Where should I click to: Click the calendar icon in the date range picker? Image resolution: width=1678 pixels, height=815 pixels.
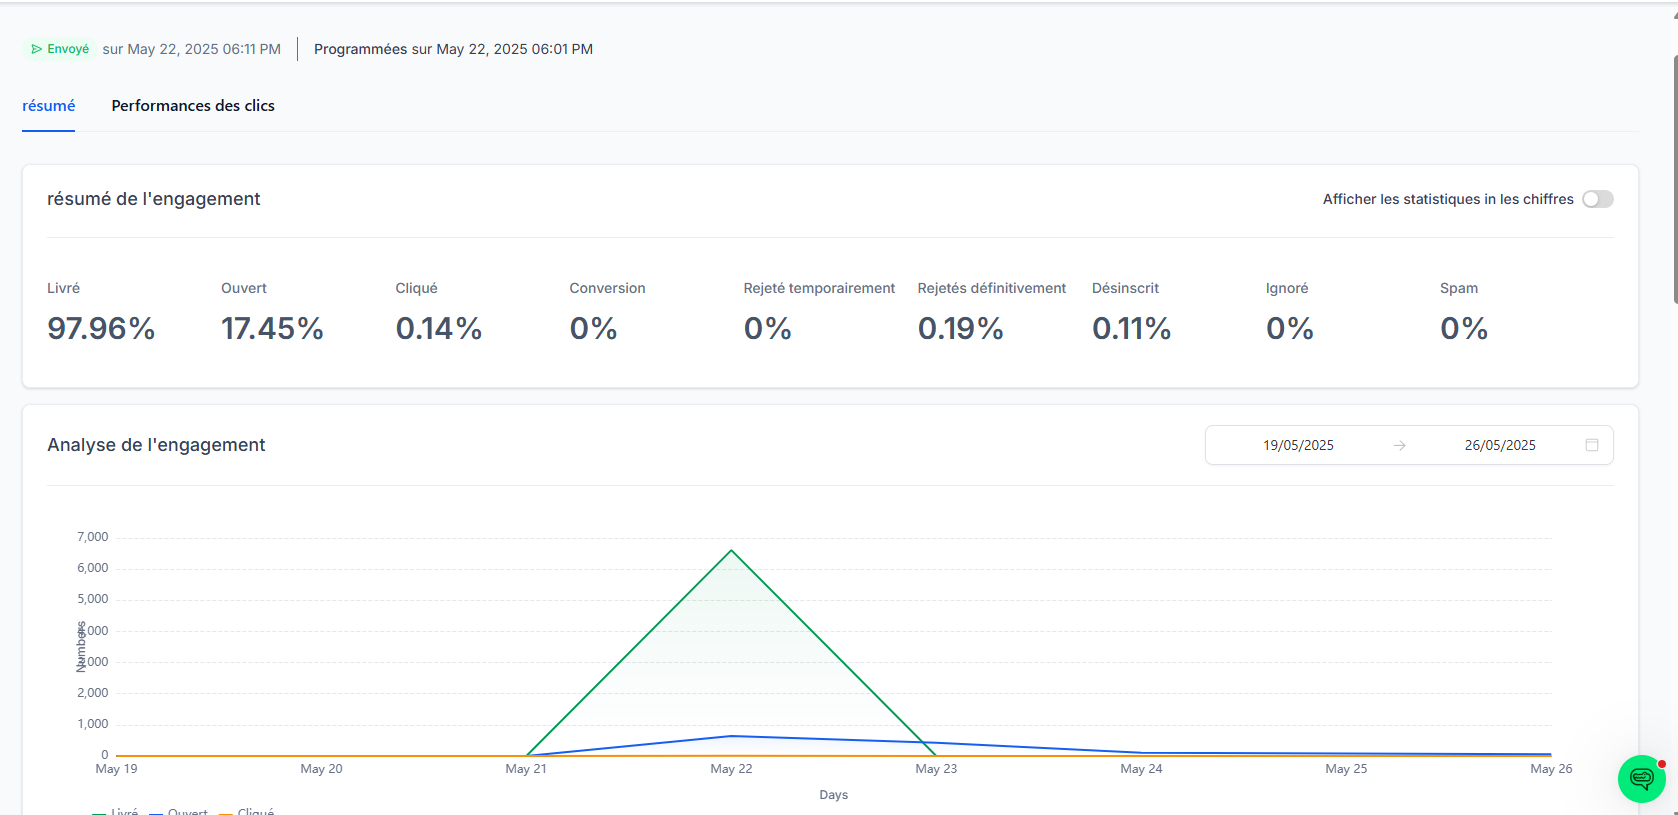click(1591, 445)
